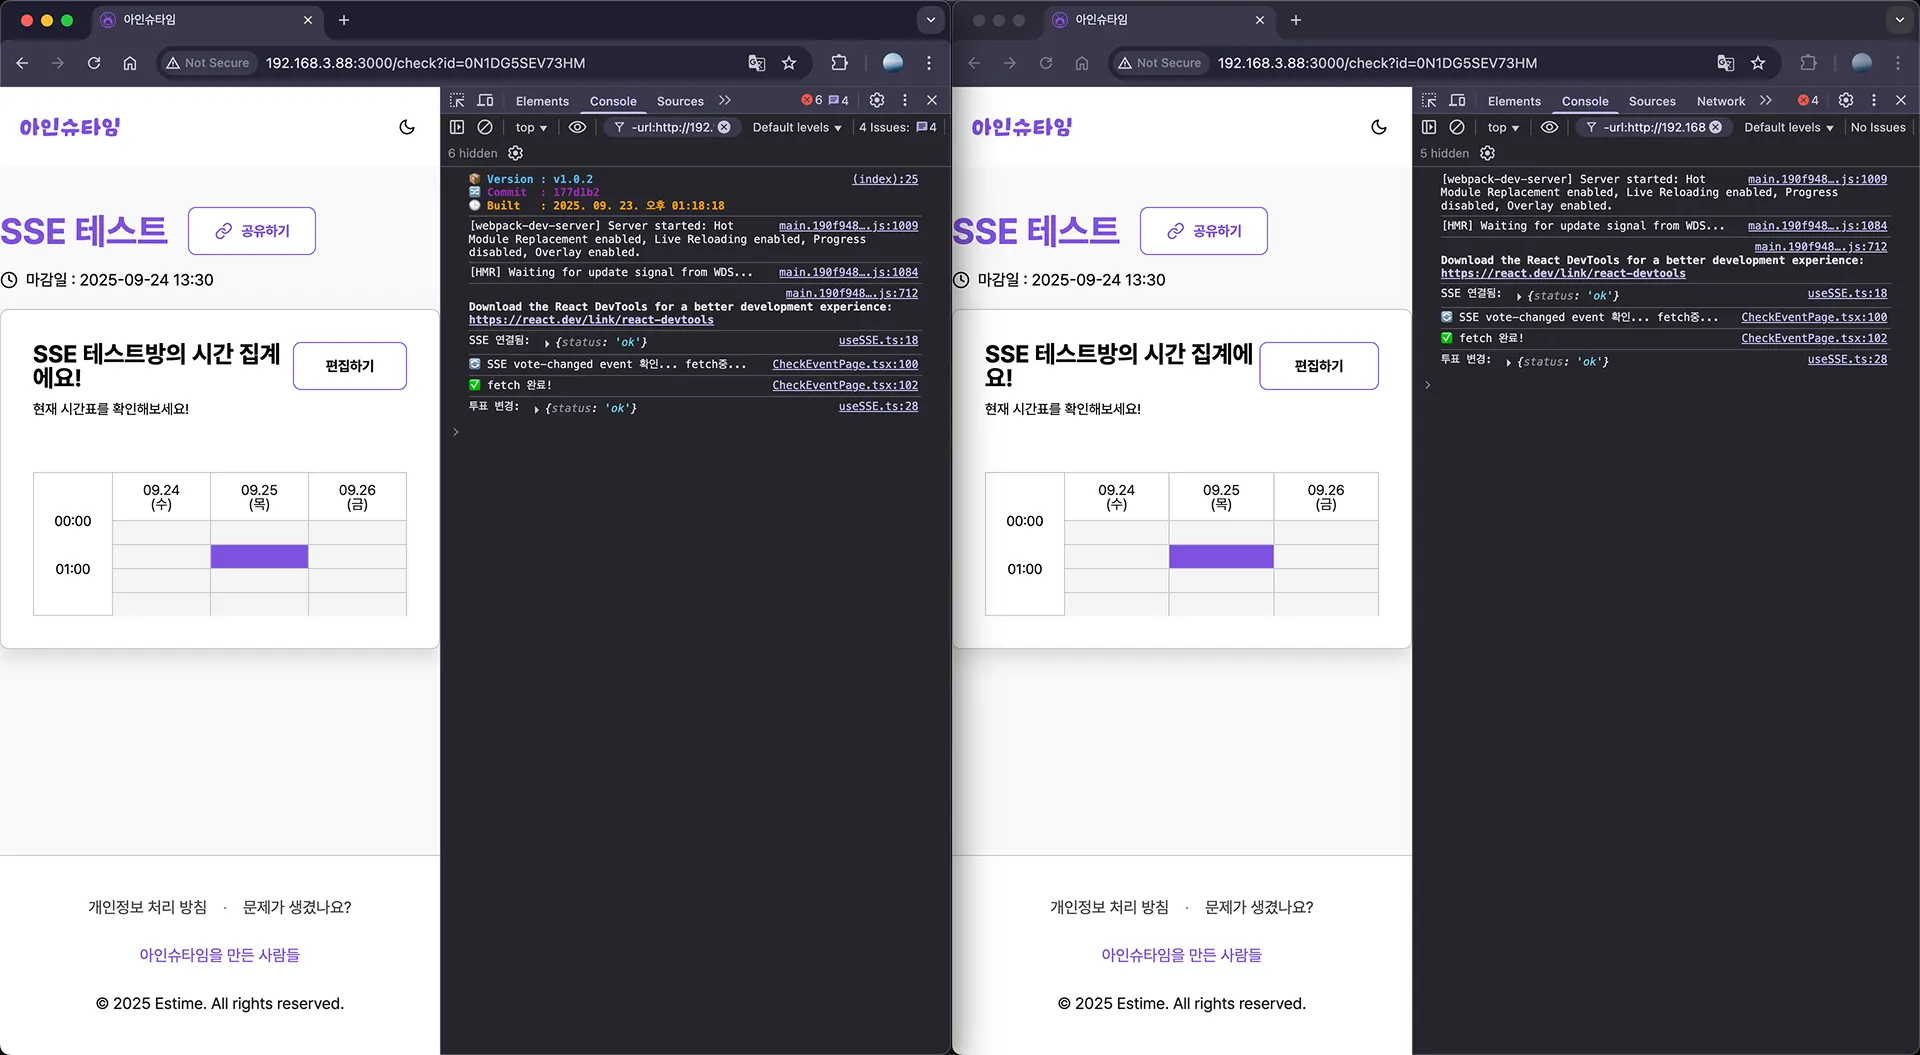Open useSSE.ts:18 source link in right console

(1846, 293)
